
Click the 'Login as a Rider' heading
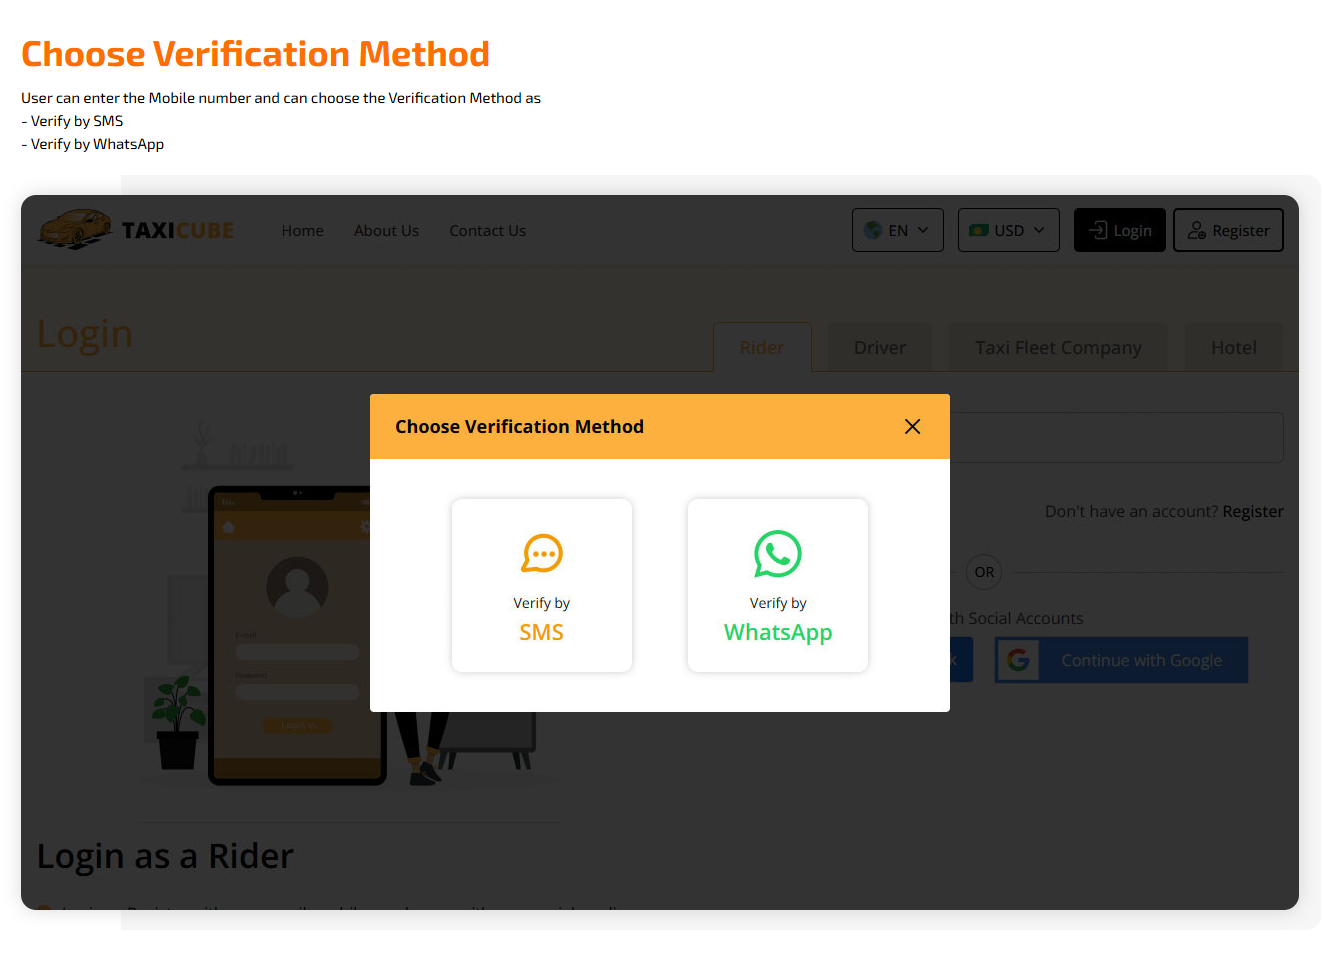[165, 856]
